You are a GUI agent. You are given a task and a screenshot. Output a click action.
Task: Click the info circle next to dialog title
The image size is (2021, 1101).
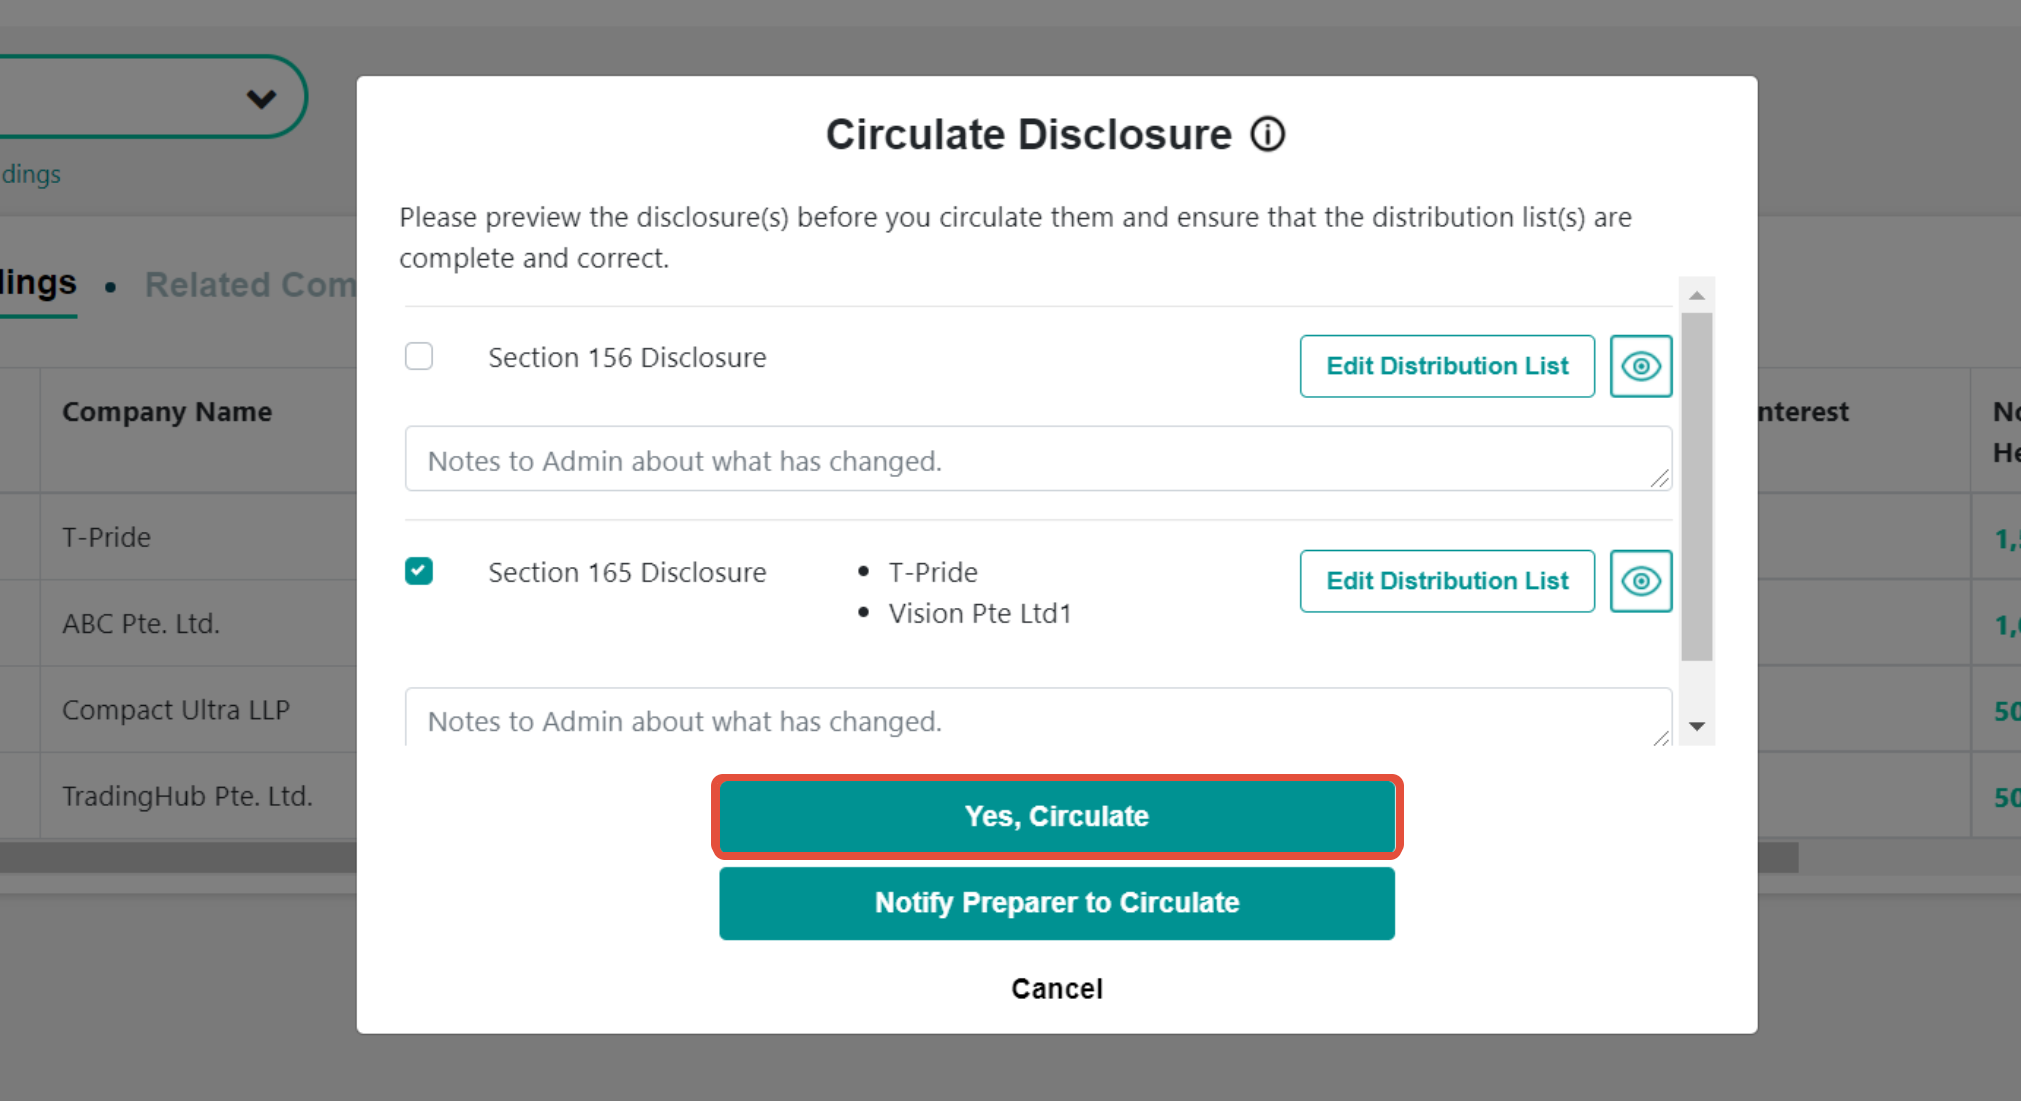[x=1266, y=133]
